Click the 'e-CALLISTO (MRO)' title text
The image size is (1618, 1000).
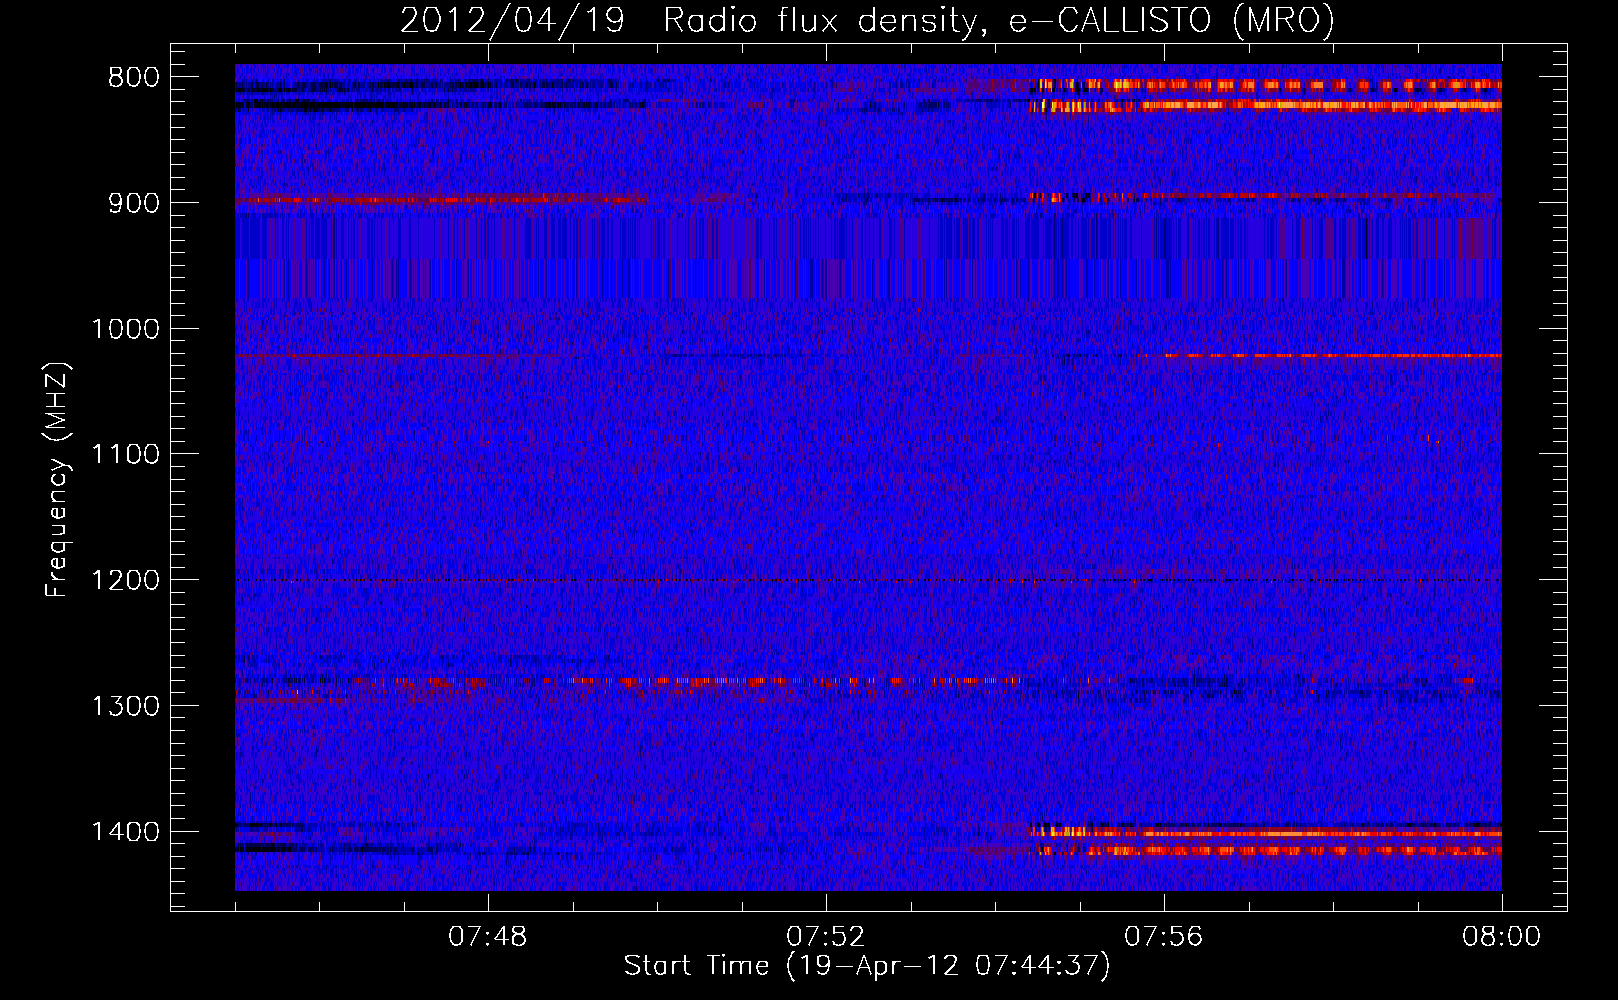(x=1172, y=21)
